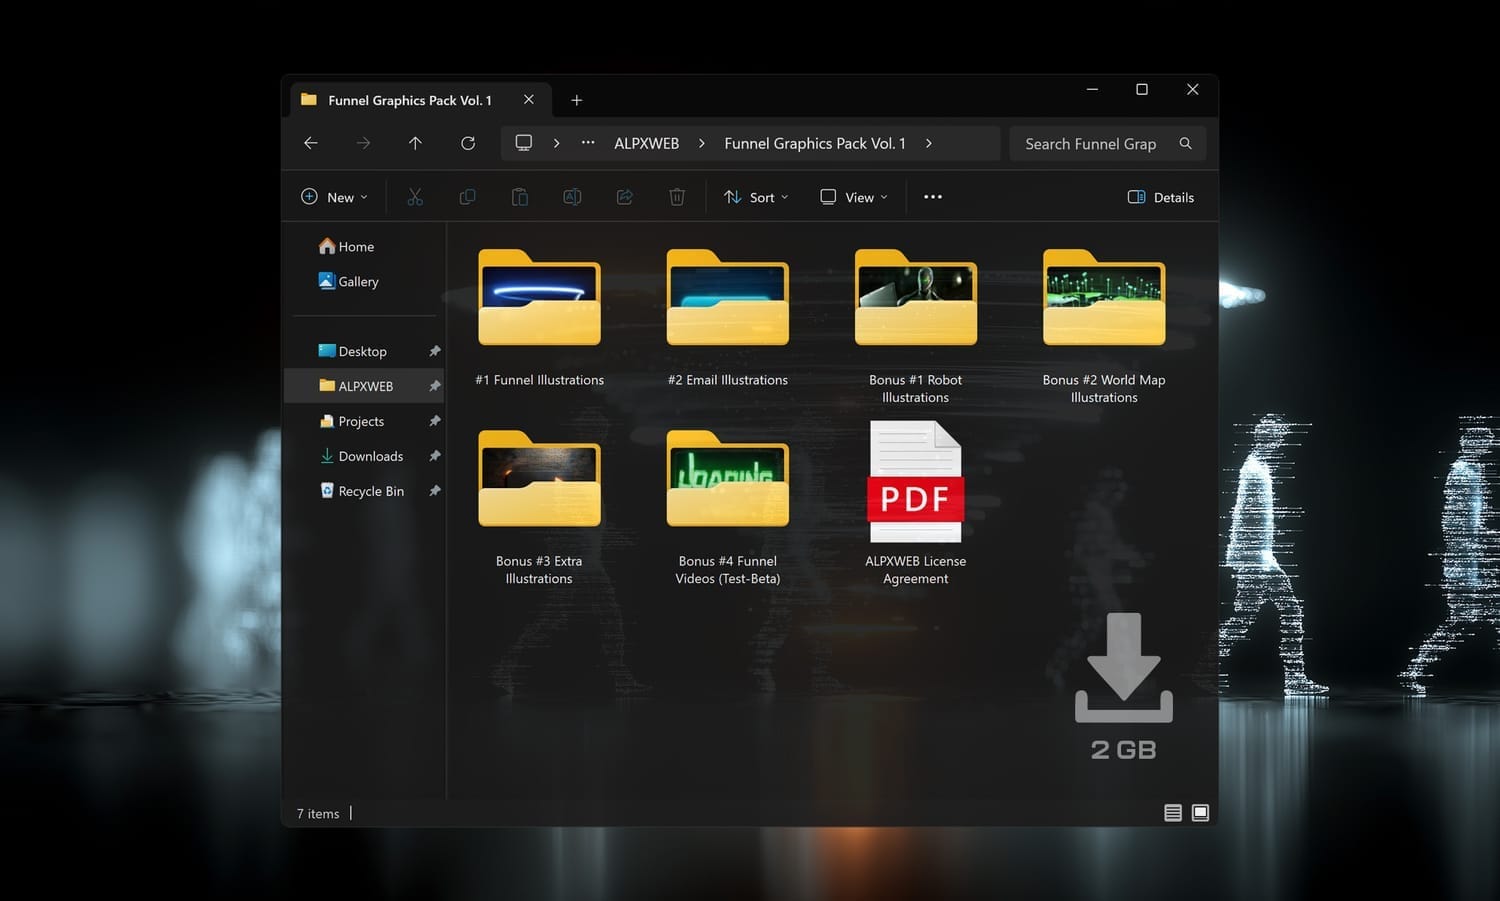Click the Paste icon in the toolbar
Viewport: 1500px width, 901px height.
coord(519,196)
